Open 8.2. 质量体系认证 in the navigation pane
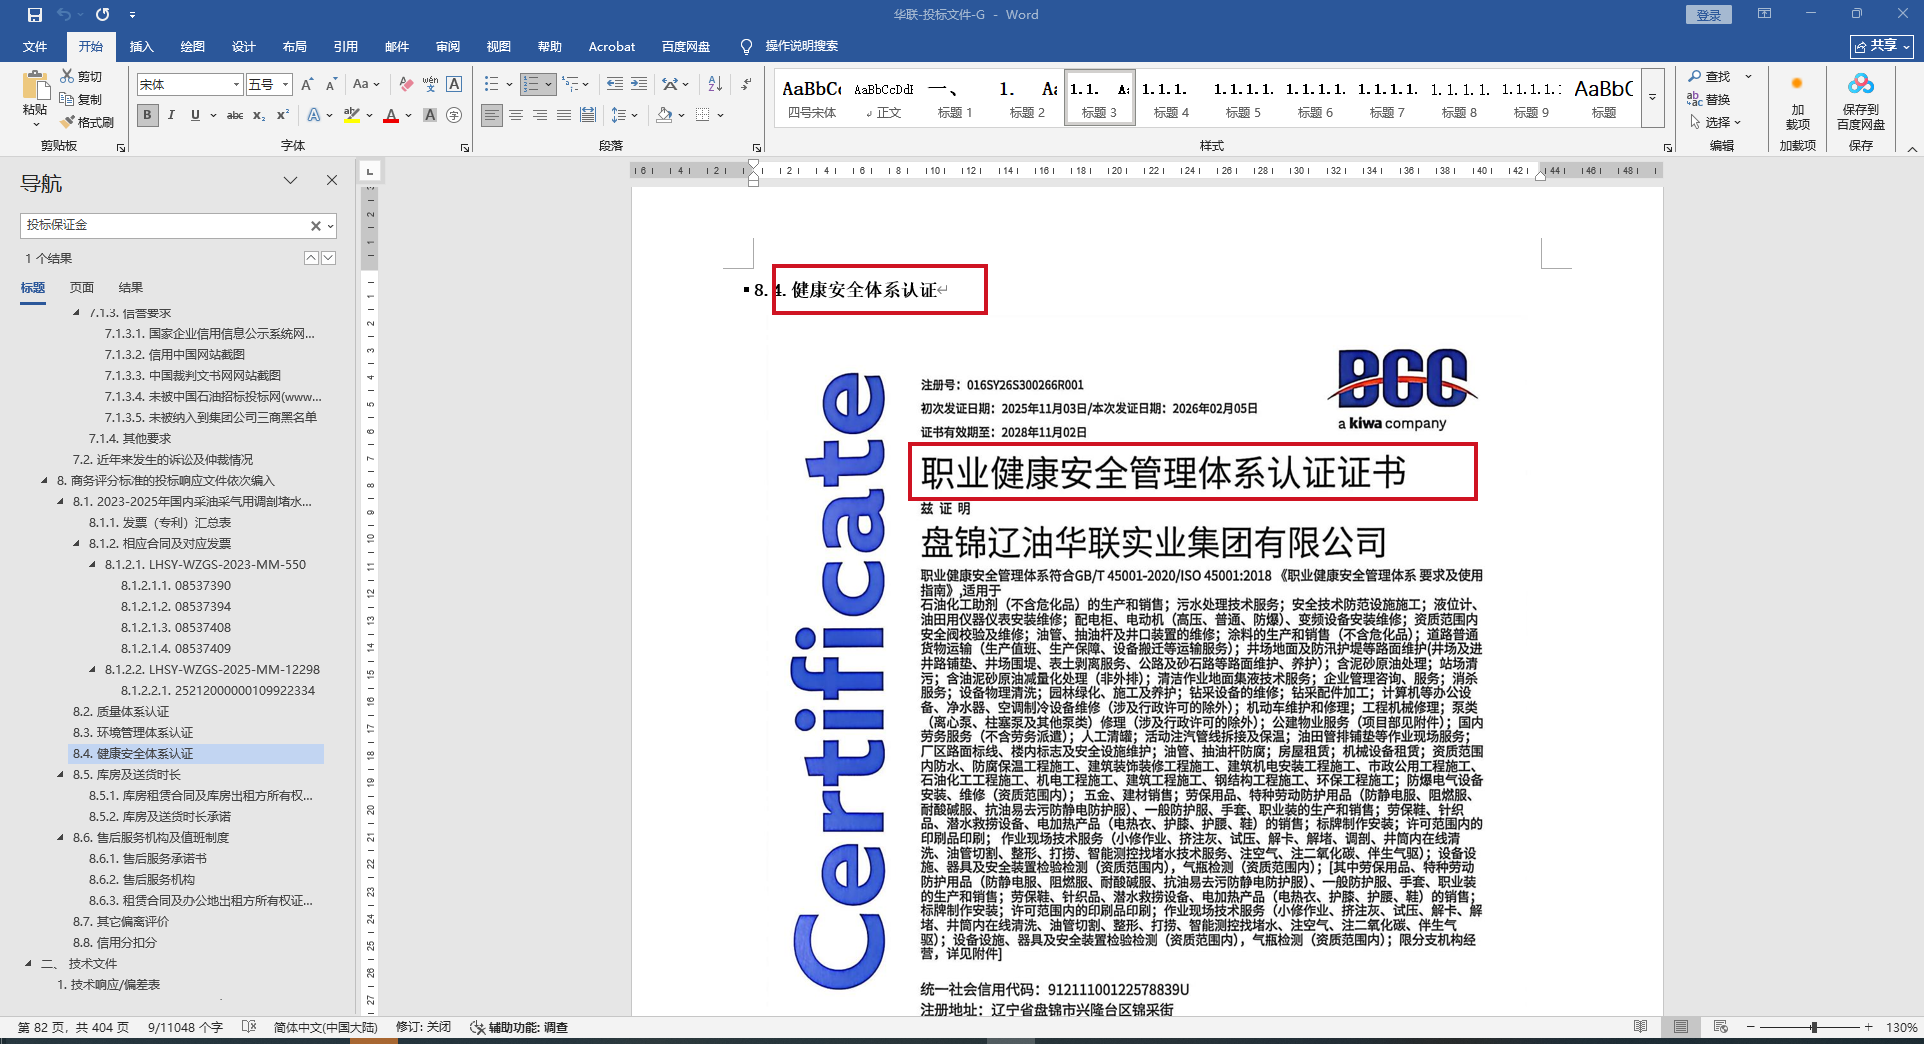 [121, 712]
